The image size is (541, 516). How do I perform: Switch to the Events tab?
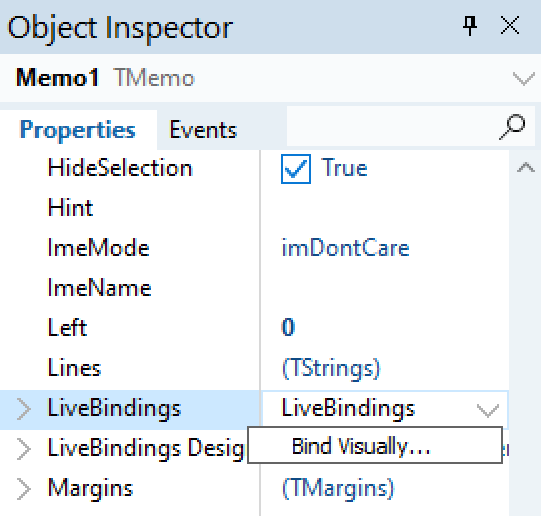tap(203, 130)
